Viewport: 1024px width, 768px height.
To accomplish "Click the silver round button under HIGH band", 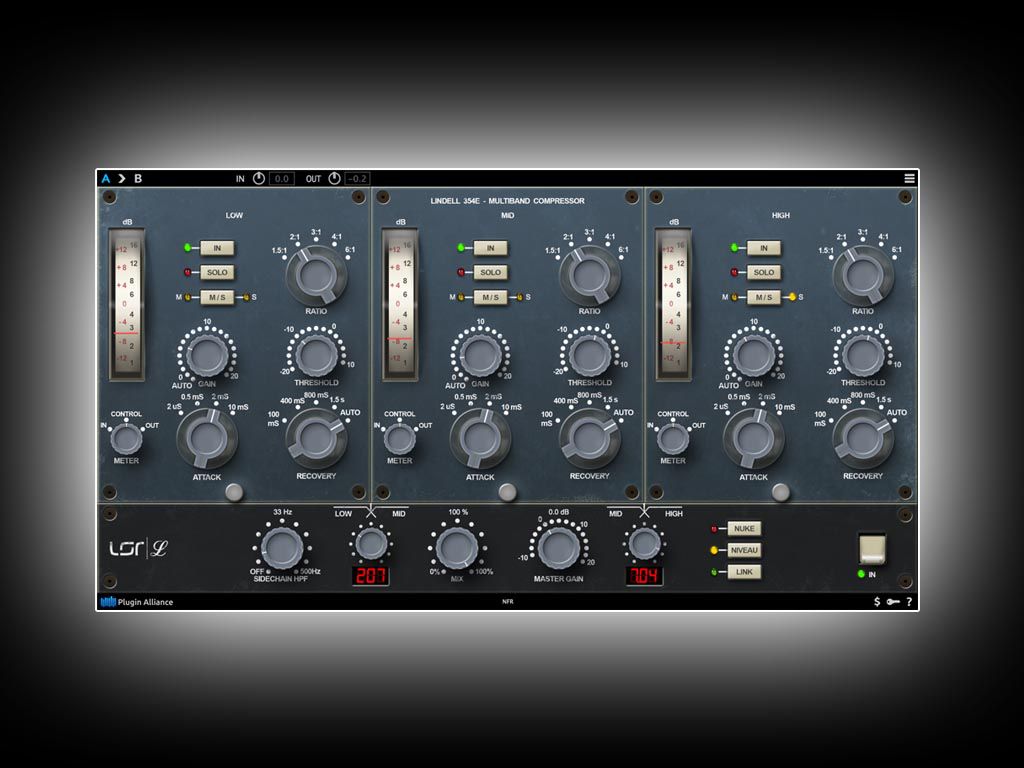I will (x=780, y=492).
